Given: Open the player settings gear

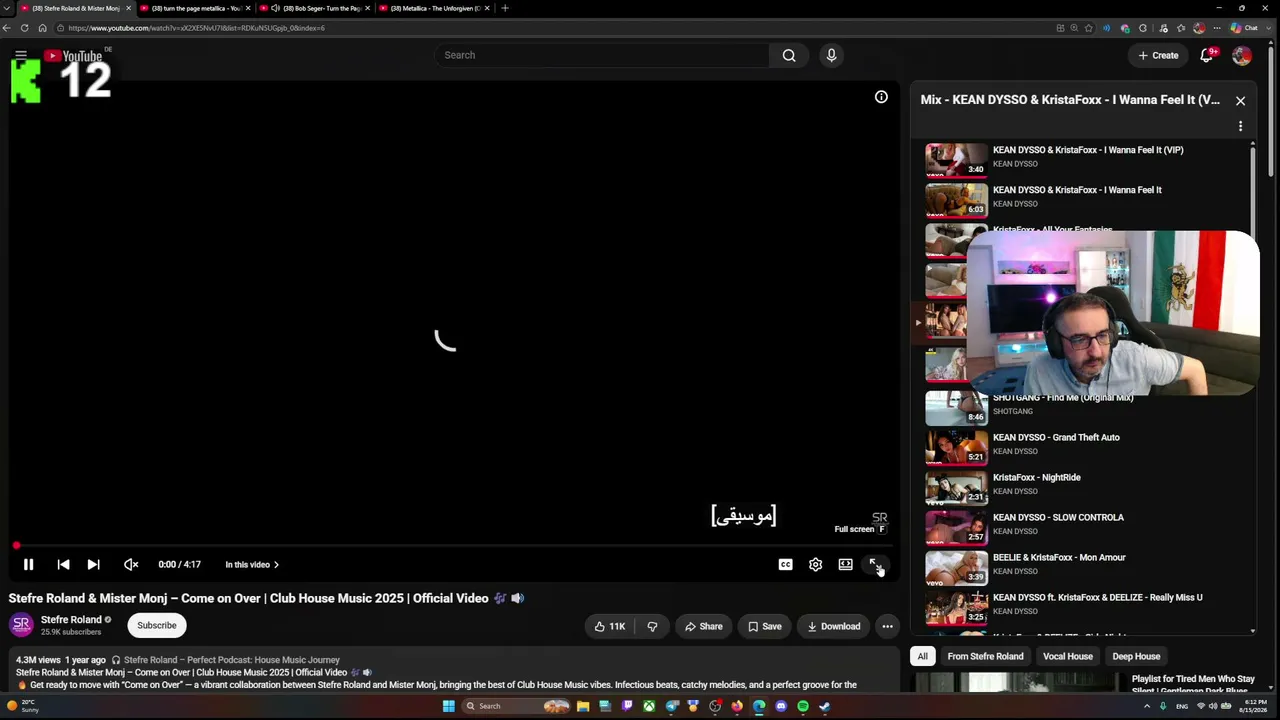Looking at the screenshot, I should click(815, 565).
